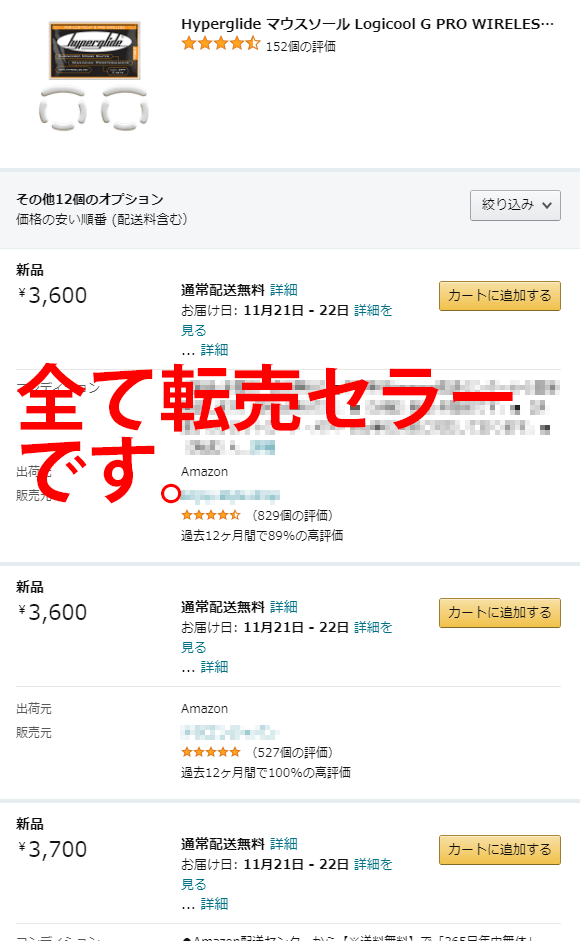Open 詳細 next to first 通常配送無料
This screenshot has width=580, height=941.
coord(283,290)
